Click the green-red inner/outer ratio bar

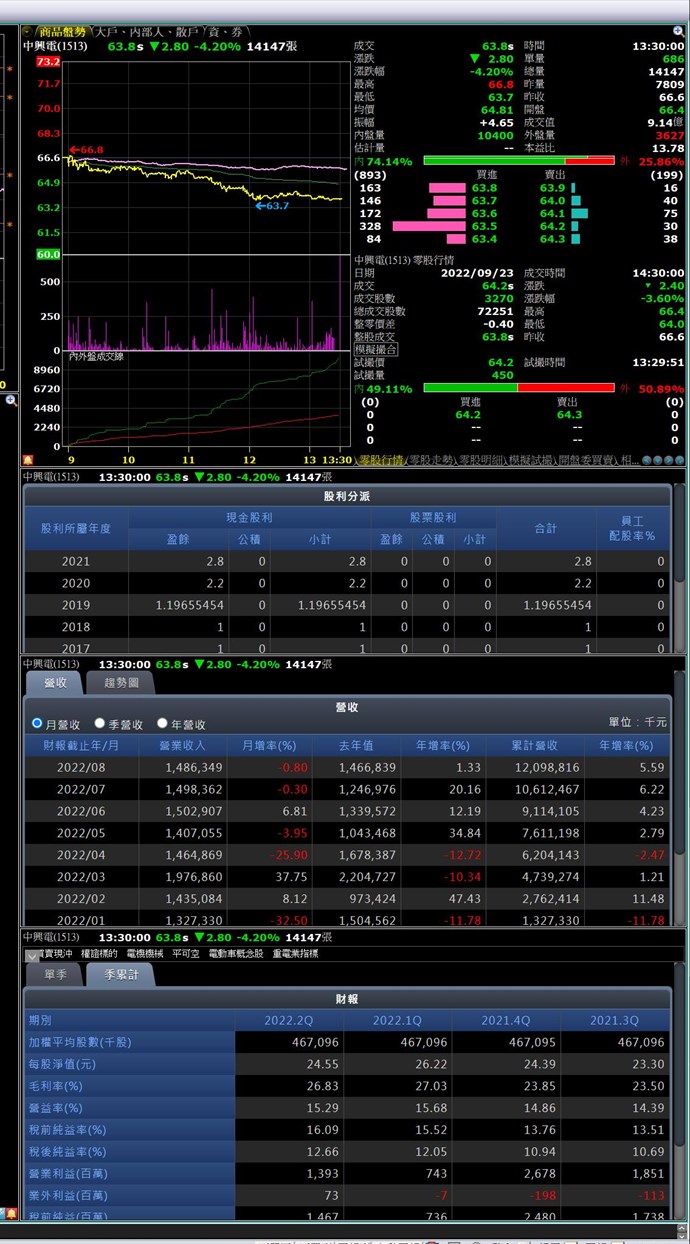pyautogui.click(x=518, y=161)
